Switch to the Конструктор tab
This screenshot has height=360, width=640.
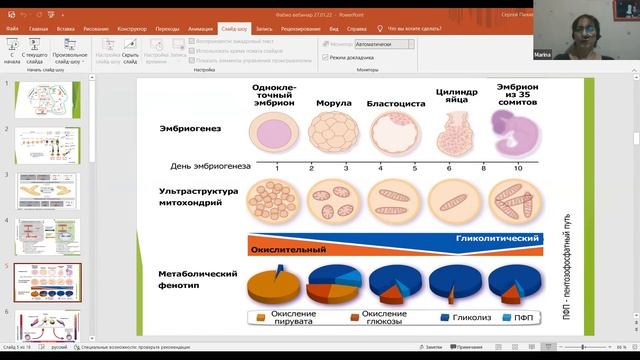tap(132, 29)
